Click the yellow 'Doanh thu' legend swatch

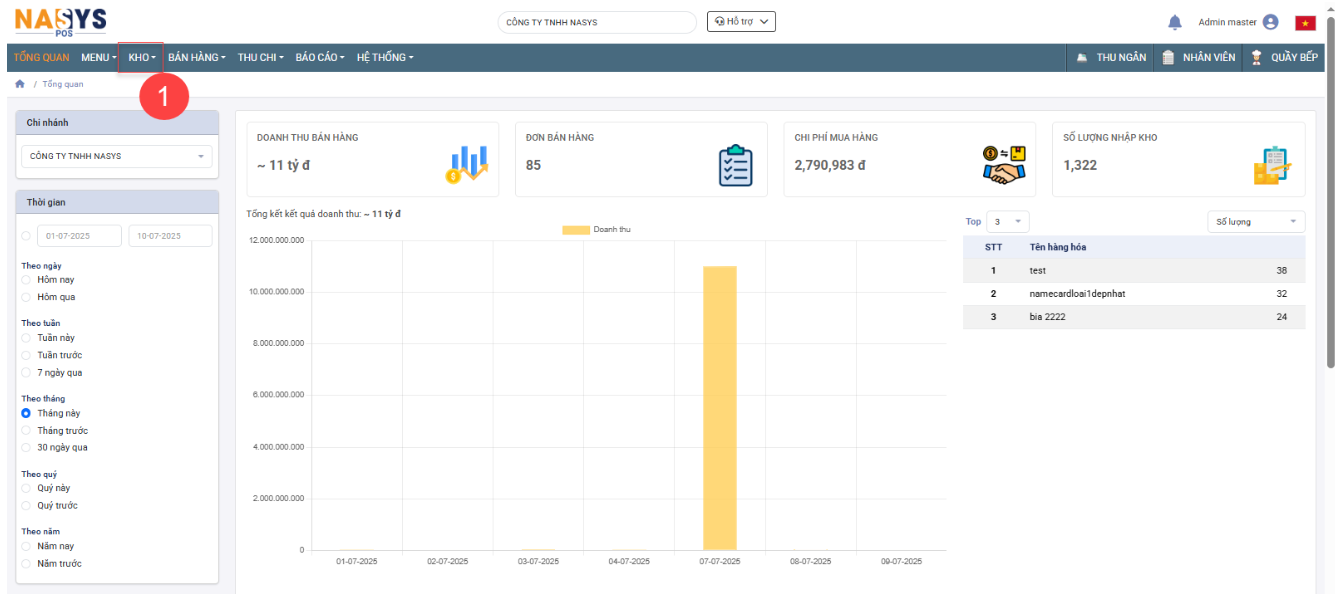coord(575,230)
